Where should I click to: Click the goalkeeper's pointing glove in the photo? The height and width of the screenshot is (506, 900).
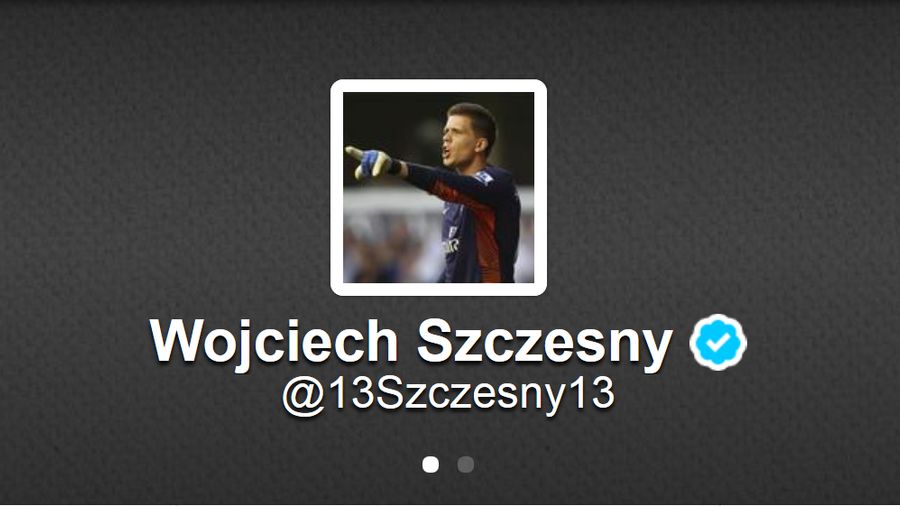(368, 162)
